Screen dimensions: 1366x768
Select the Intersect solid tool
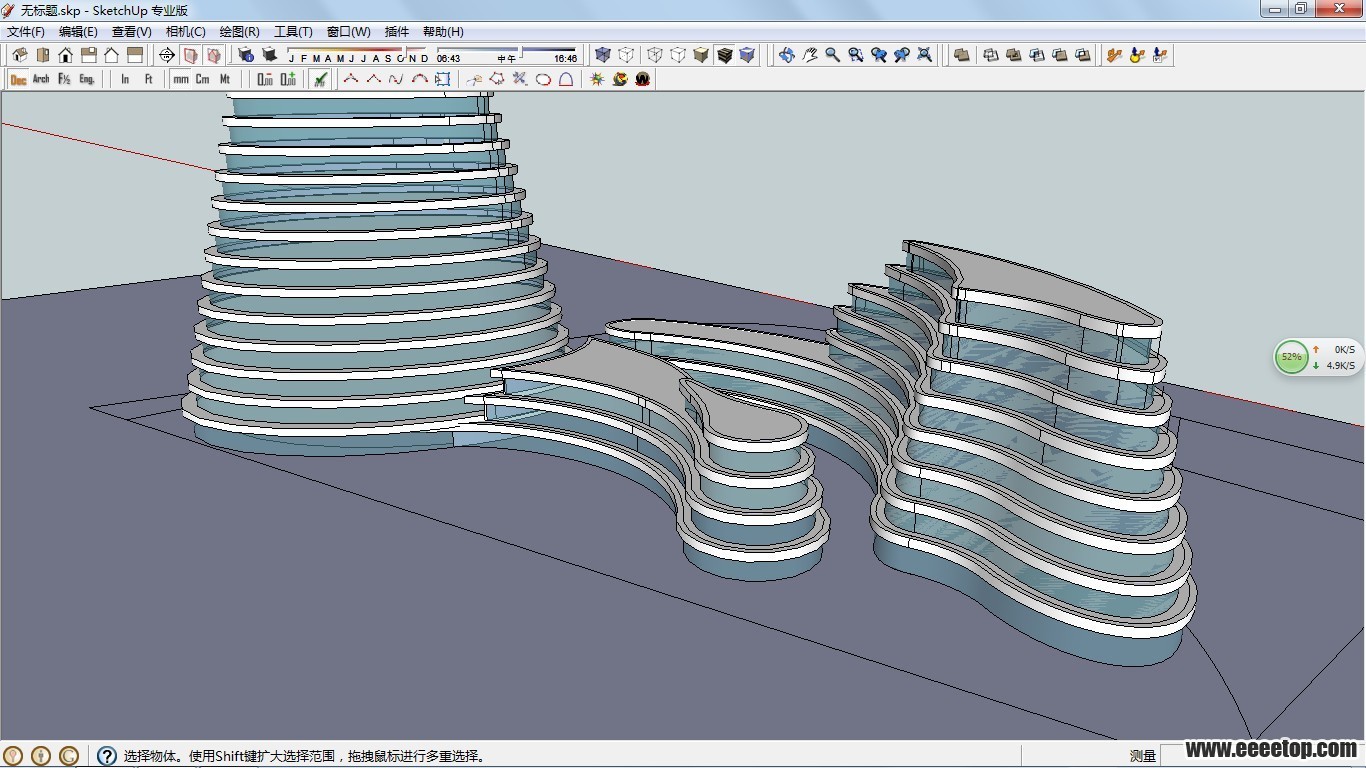991,55
